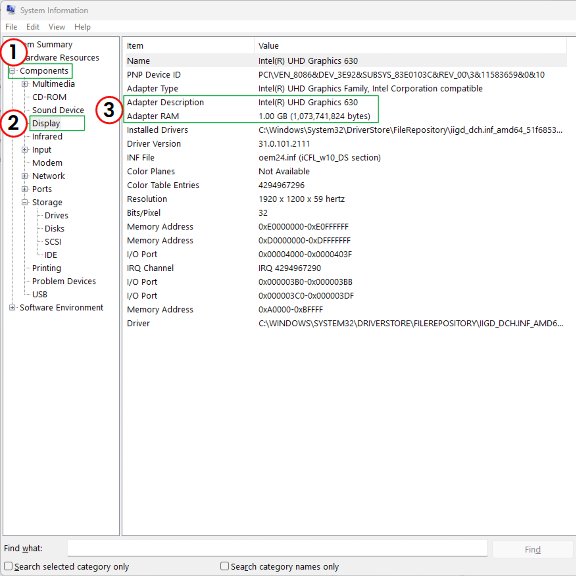576x576 pixels.
Task: Select the Driver Version row
Action: 345,144
